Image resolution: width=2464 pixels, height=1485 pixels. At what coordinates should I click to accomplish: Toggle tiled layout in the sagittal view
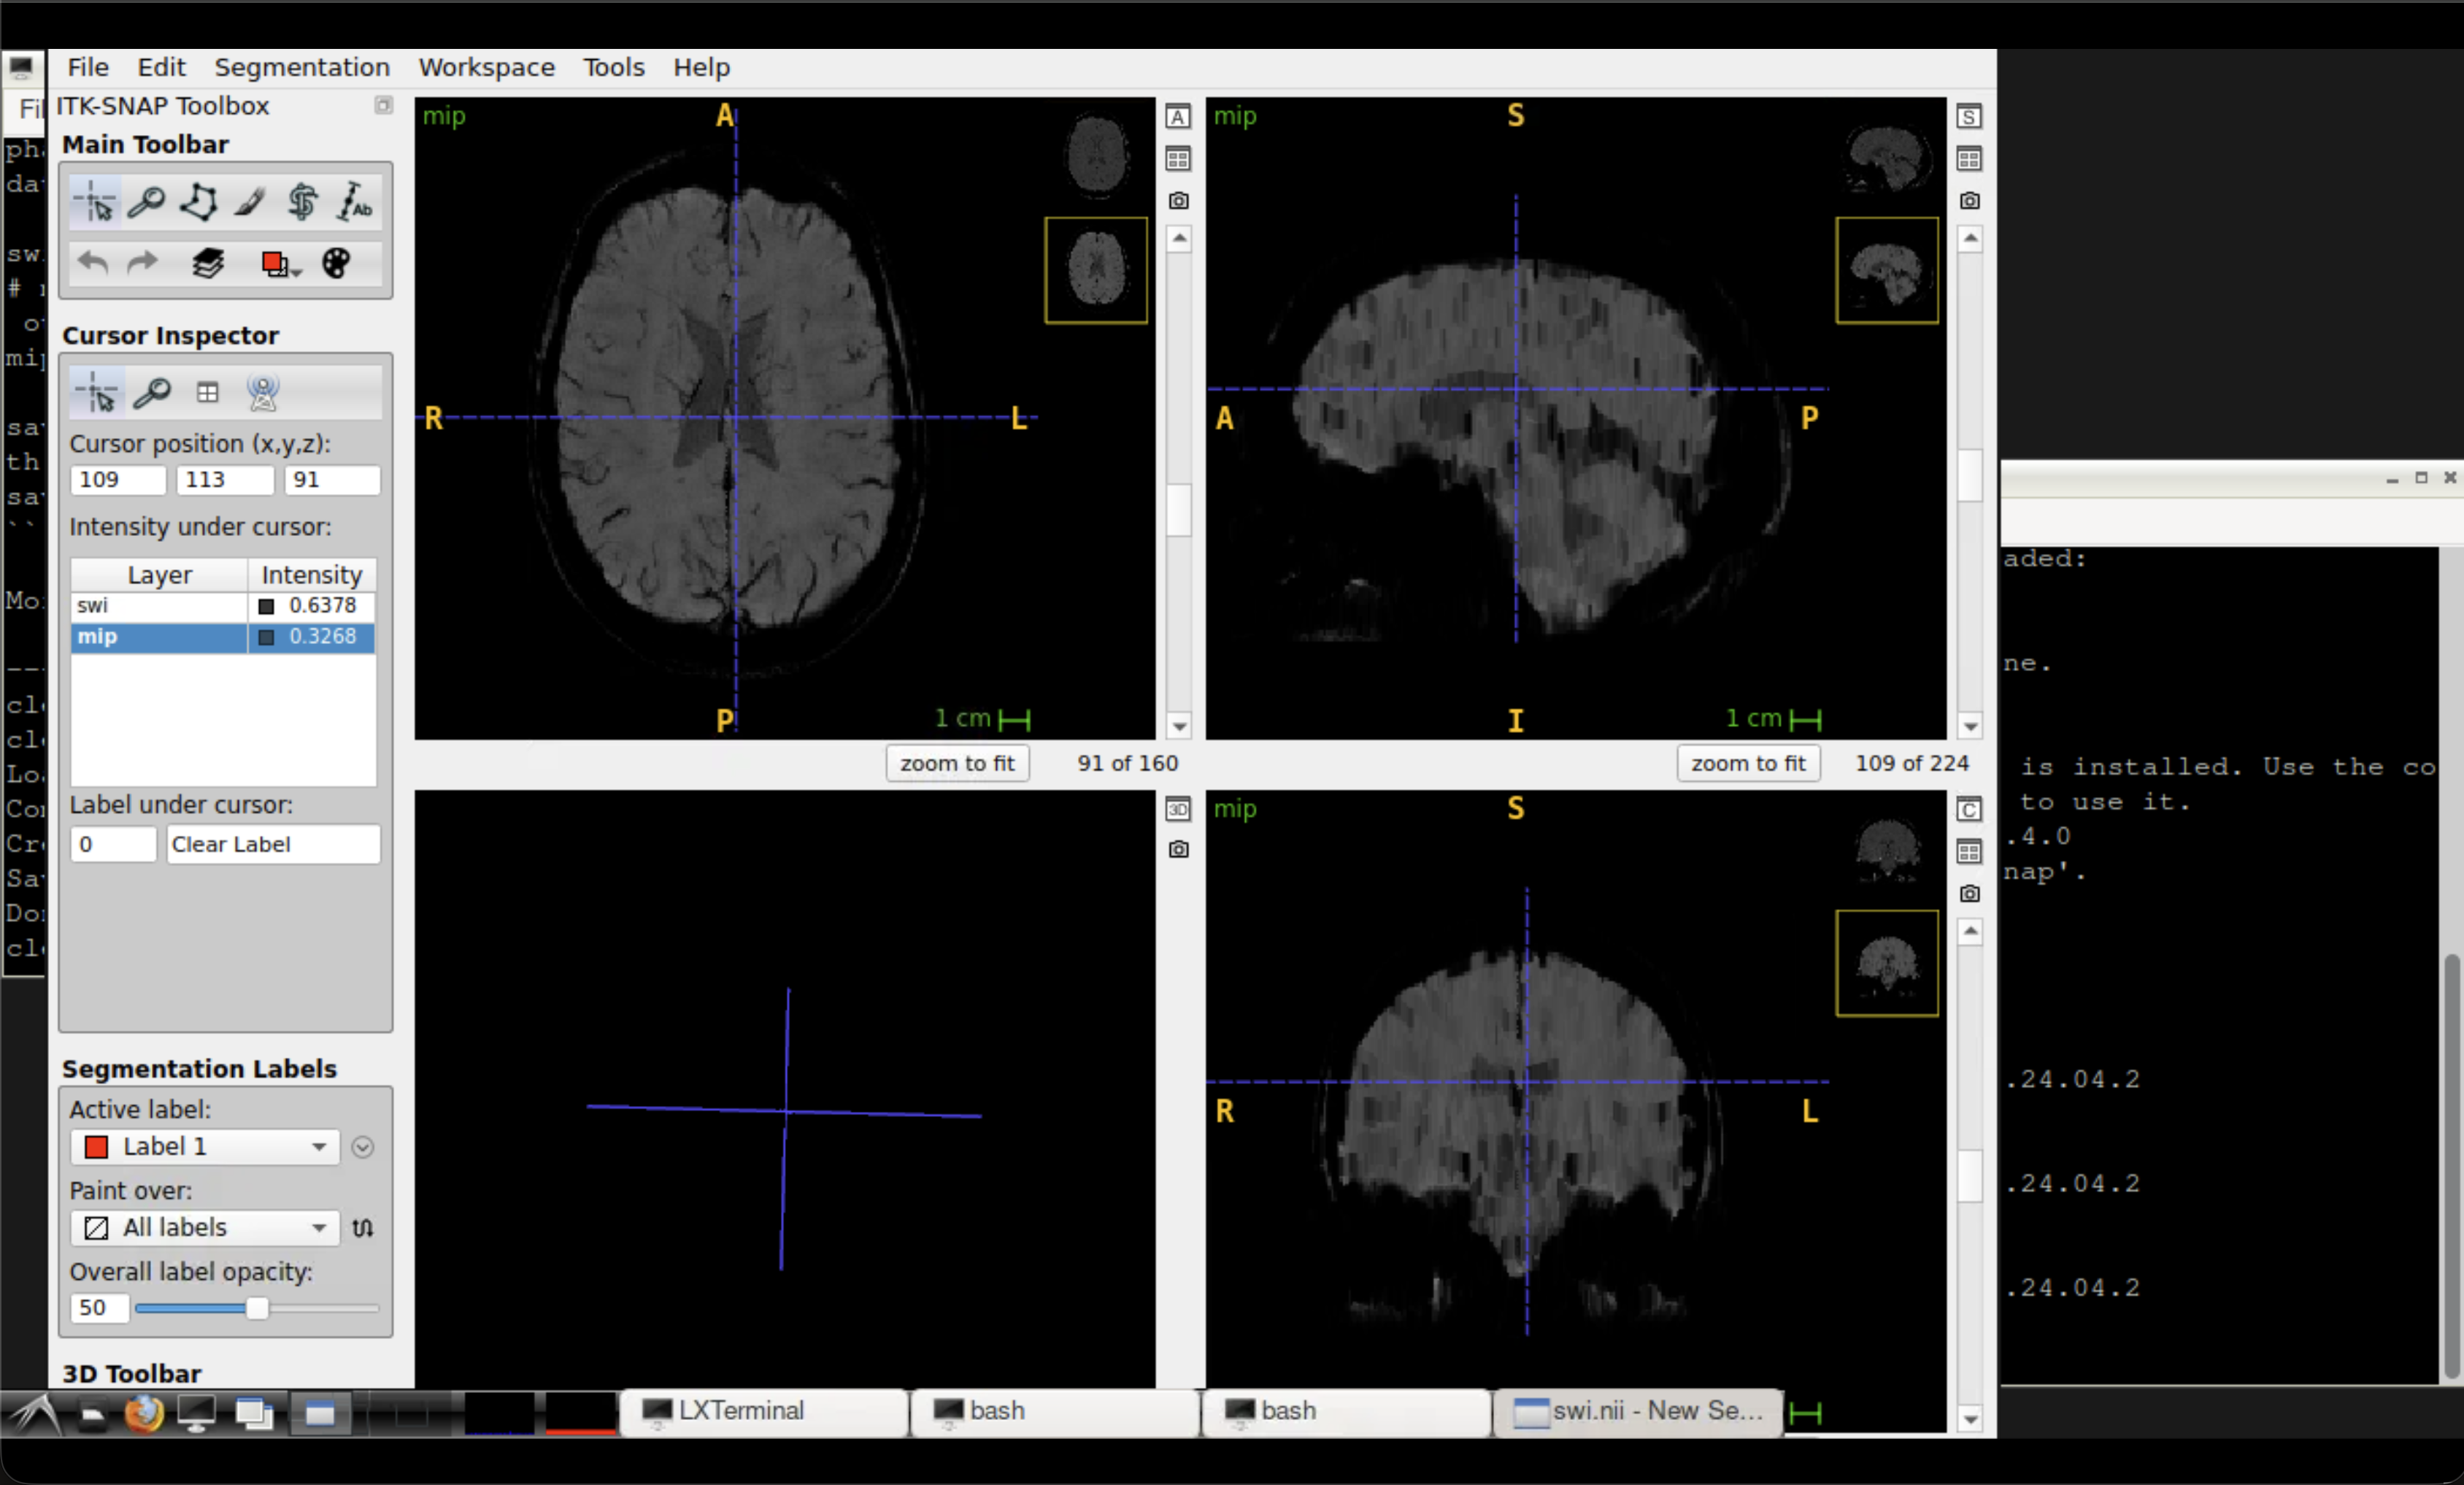[x=1969, y=159]
